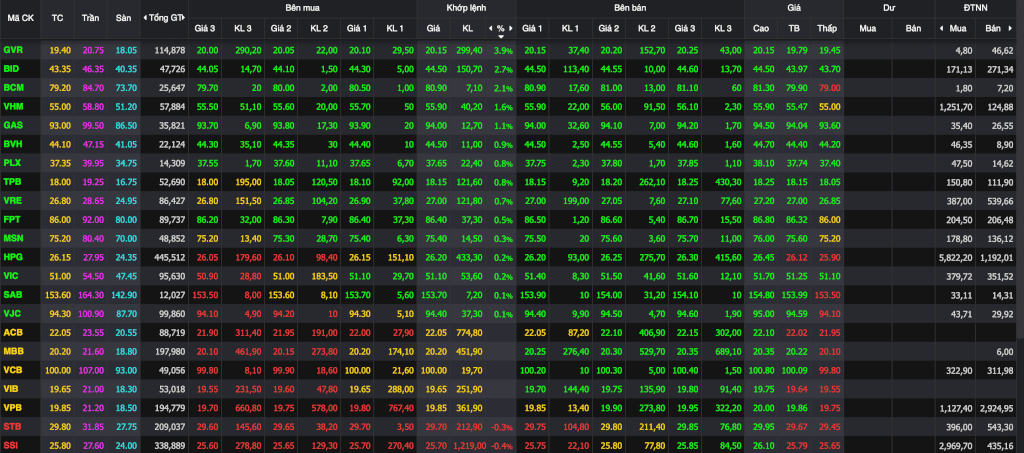Click the % change column header
This screenshot has height=453, width=1024.
point(501,29)
